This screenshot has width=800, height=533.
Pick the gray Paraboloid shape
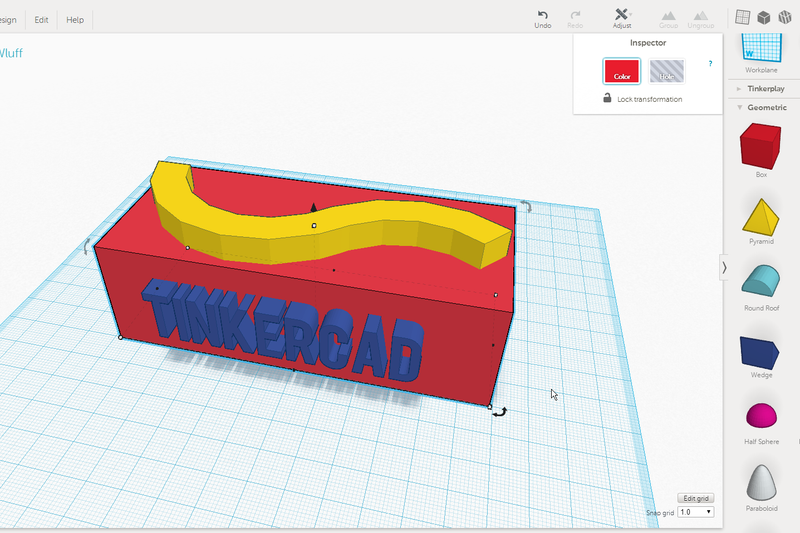pos(761,483)
